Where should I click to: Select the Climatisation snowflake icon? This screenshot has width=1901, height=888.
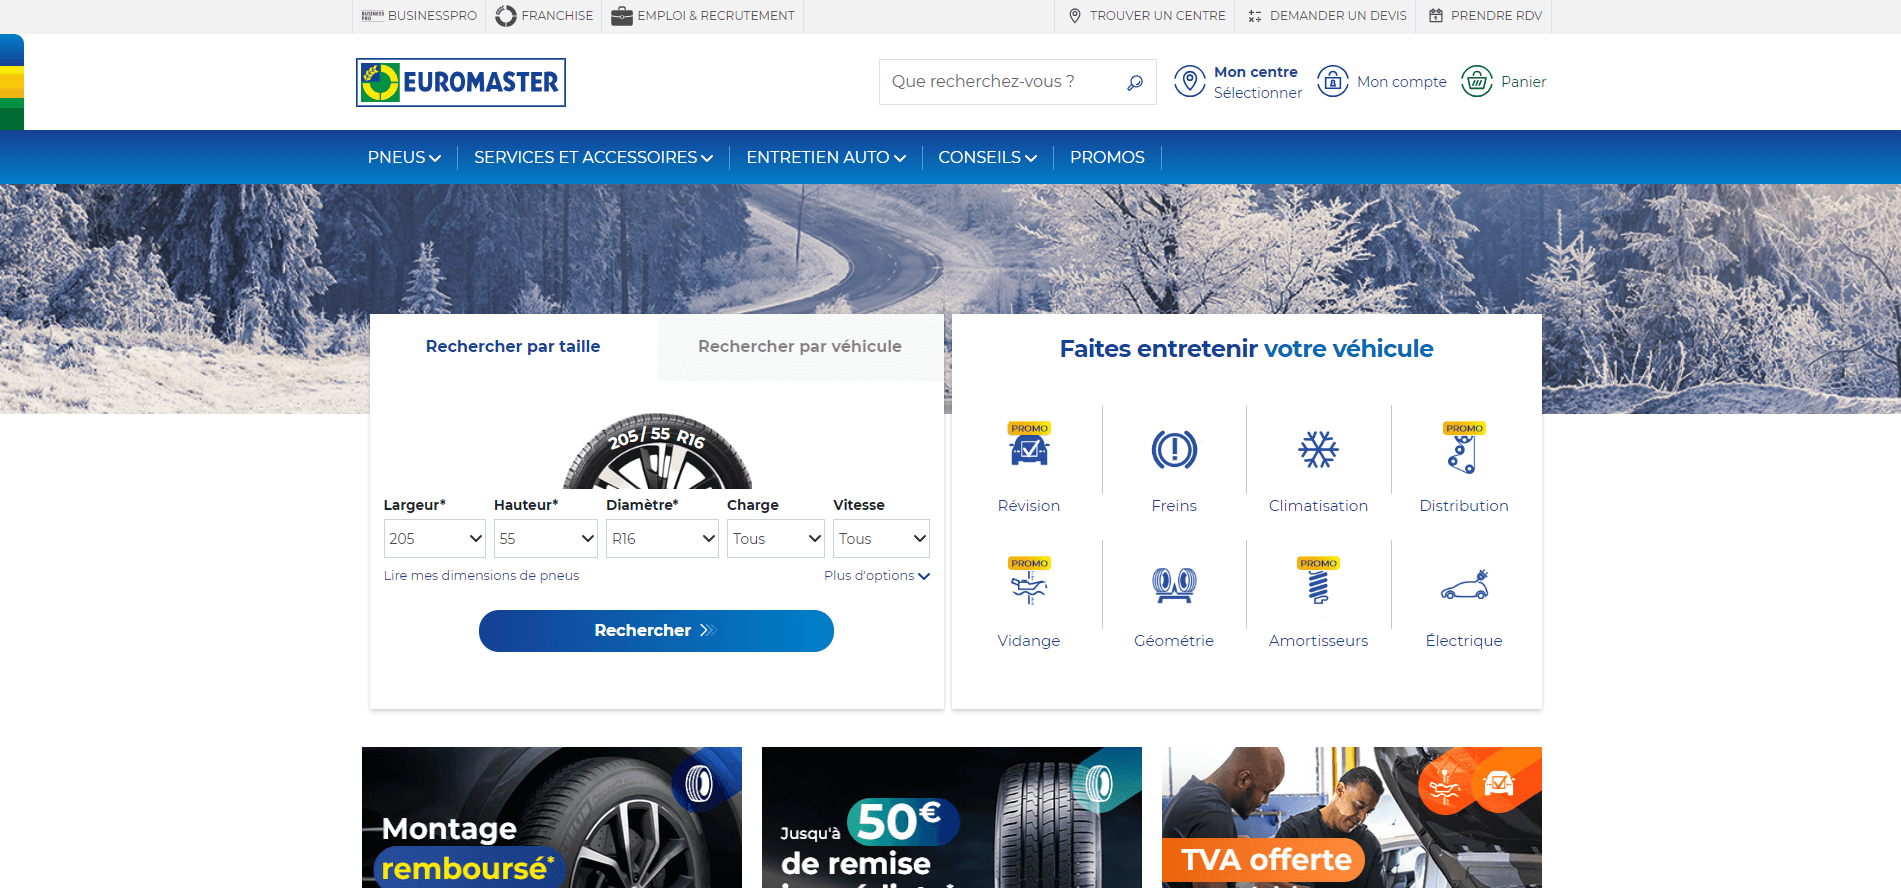(x=1318, y=450)
